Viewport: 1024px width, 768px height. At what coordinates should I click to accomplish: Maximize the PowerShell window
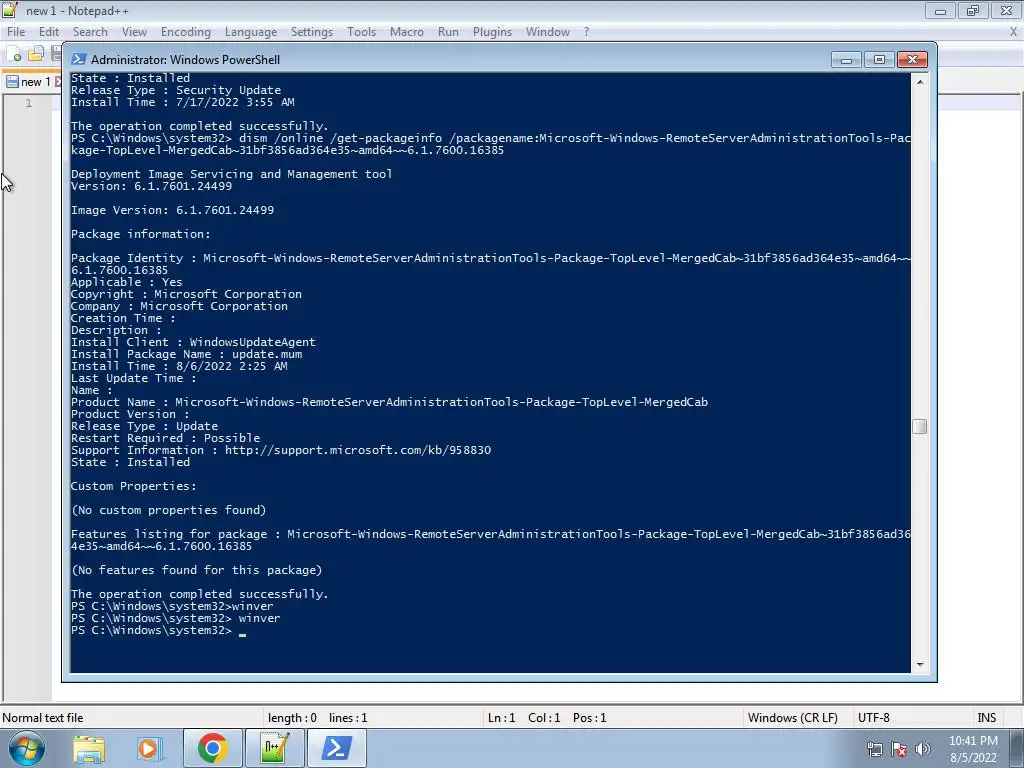[x=879, y=60]
